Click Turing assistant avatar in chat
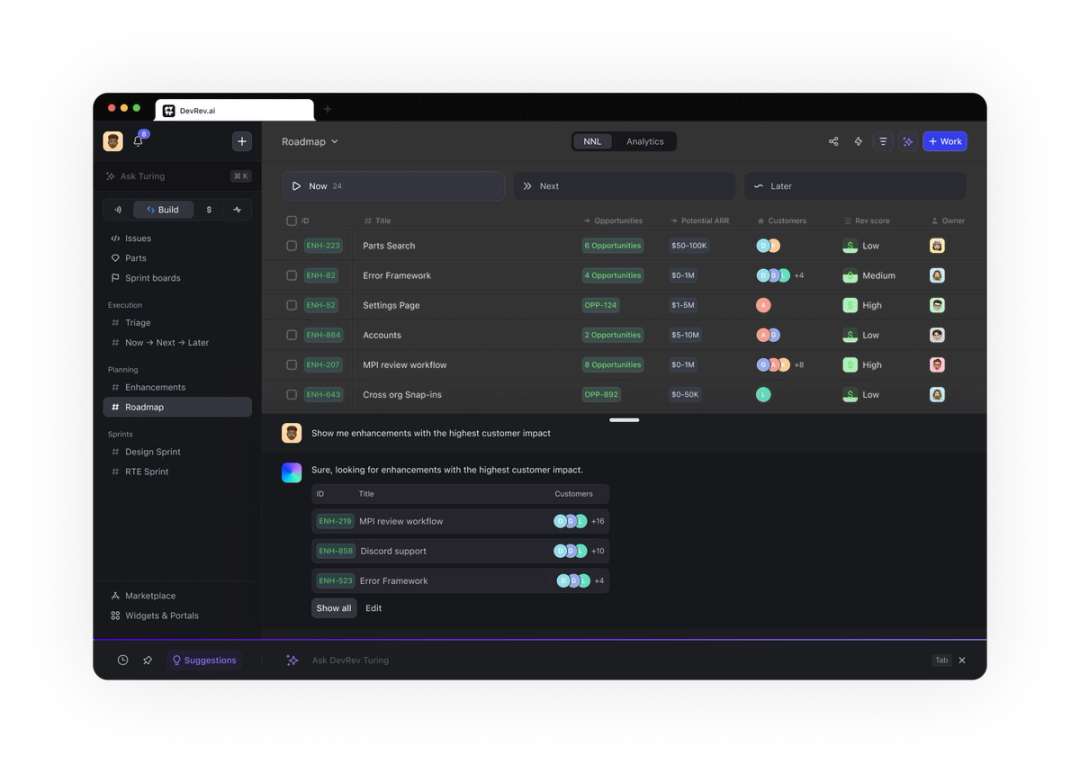This screenshot has width=1080, height=773. 291,472
